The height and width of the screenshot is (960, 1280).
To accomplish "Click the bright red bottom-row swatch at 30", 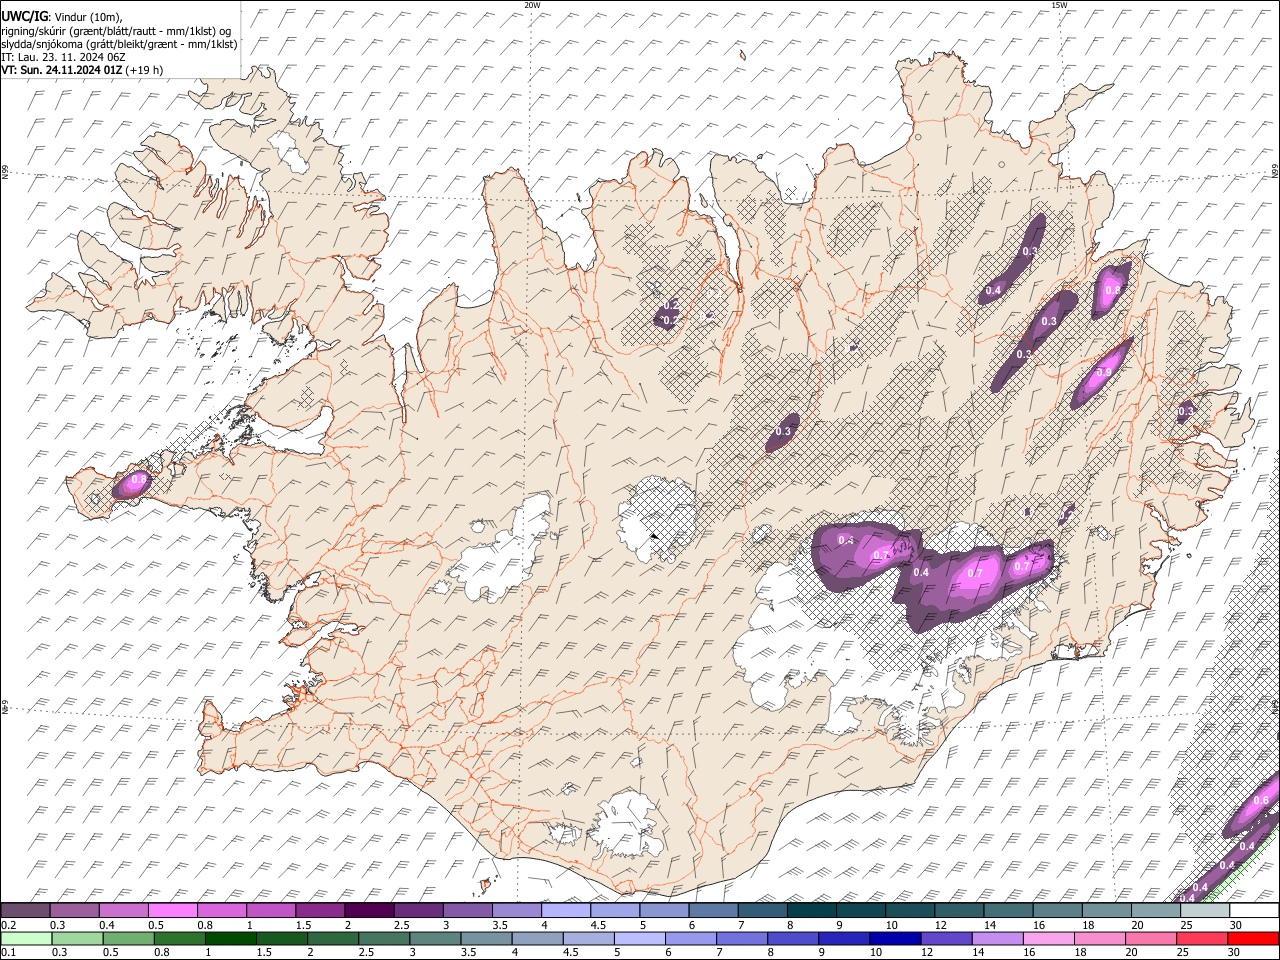I will click(1253, 938).
